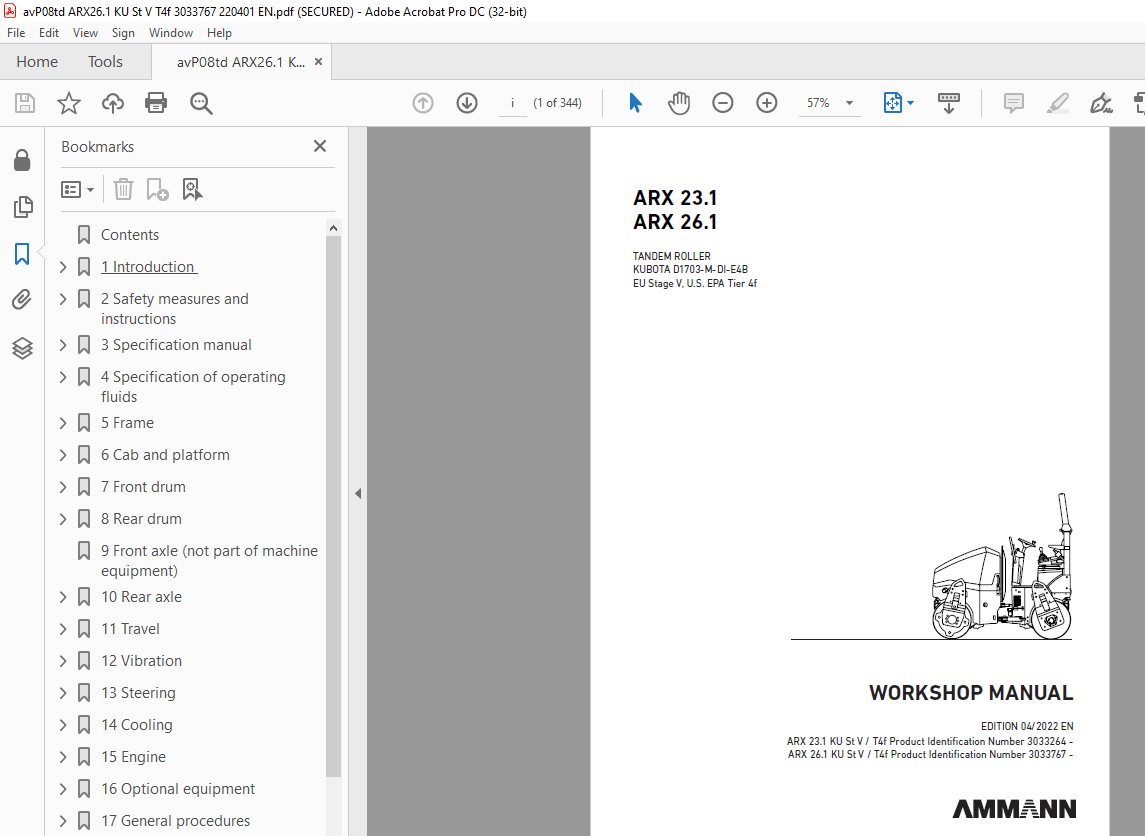Switch to the Home tab
The image size is (1145, 836).
37,62
